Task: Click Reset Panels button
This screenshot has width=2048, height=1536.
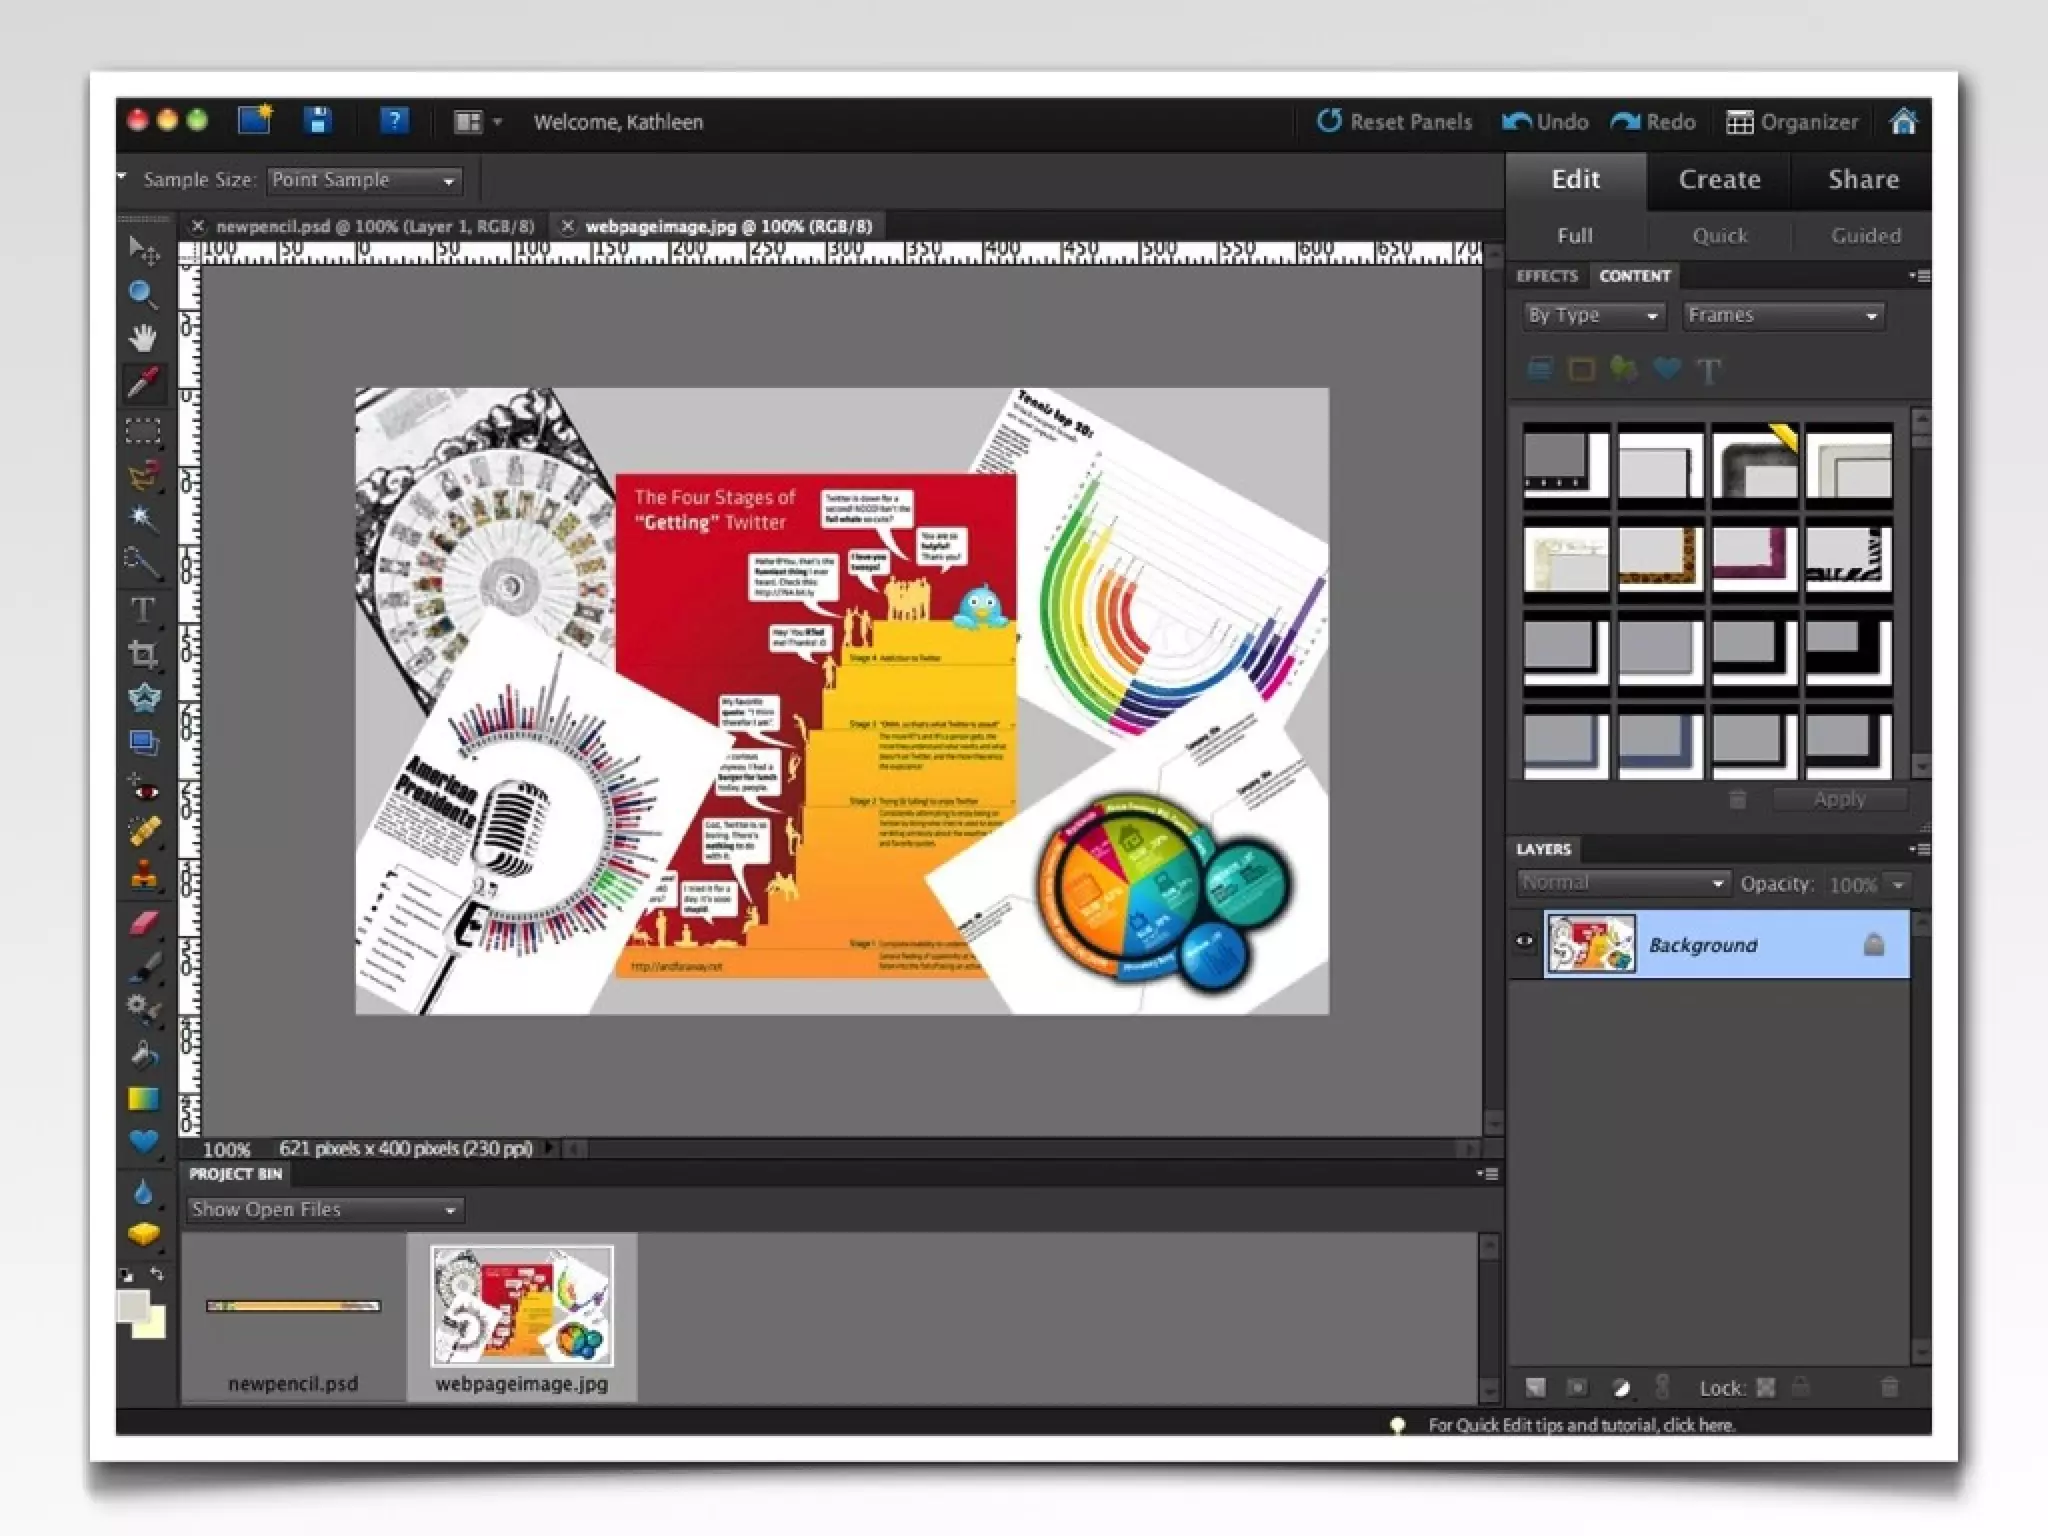Action: (1395, 122)
